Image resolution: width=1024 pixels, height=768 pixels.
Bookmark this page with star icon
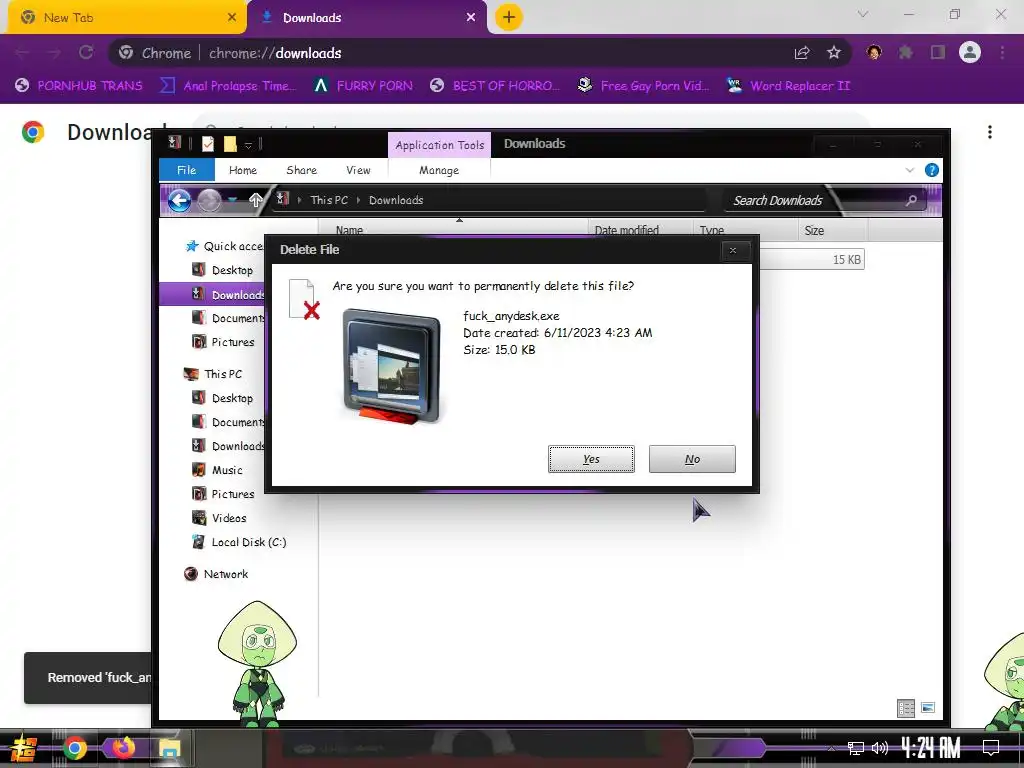pos(834,53)
